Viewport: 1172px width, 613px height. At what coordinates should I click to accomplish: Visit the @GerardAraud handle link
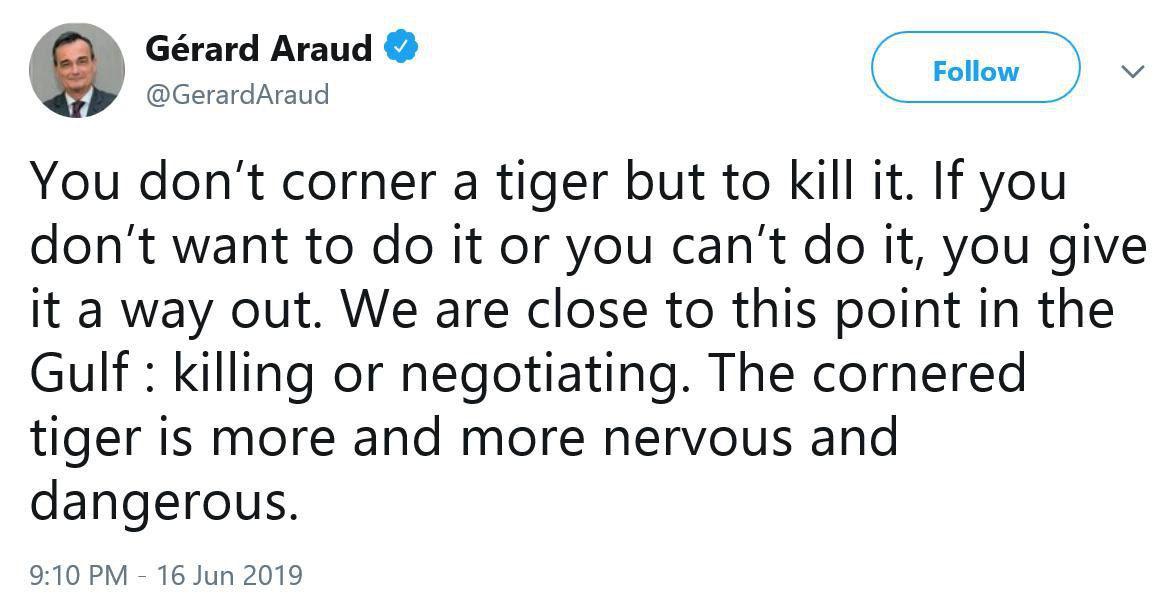coord(237,95)
